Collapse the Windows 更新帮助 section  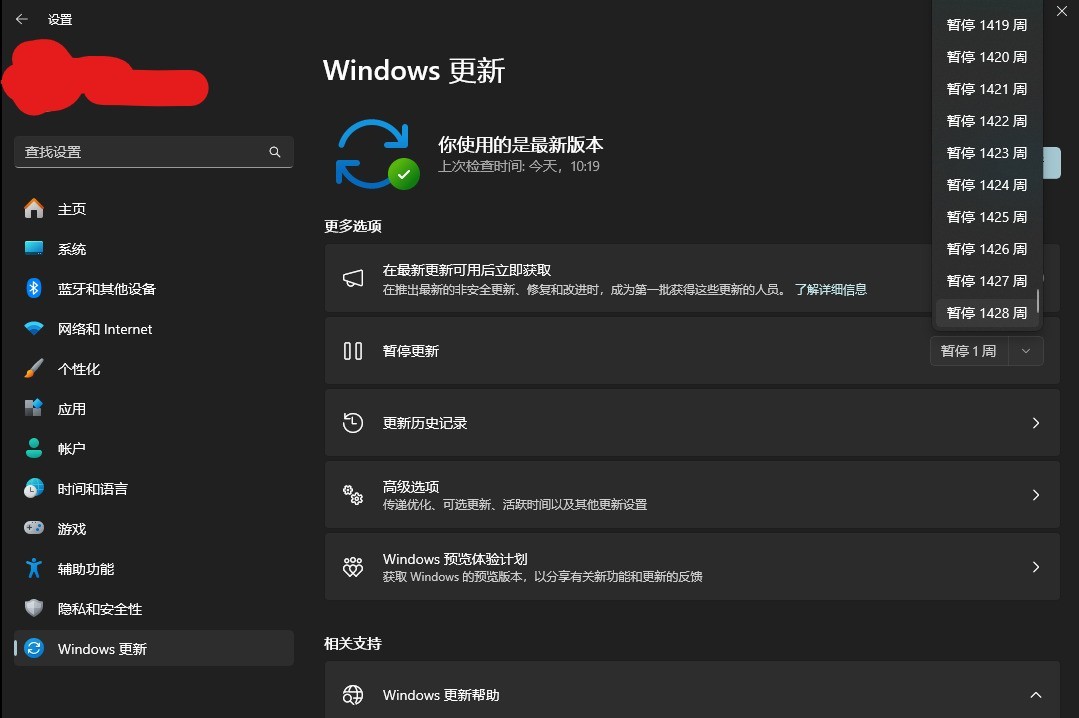[x=1035, y=694]
